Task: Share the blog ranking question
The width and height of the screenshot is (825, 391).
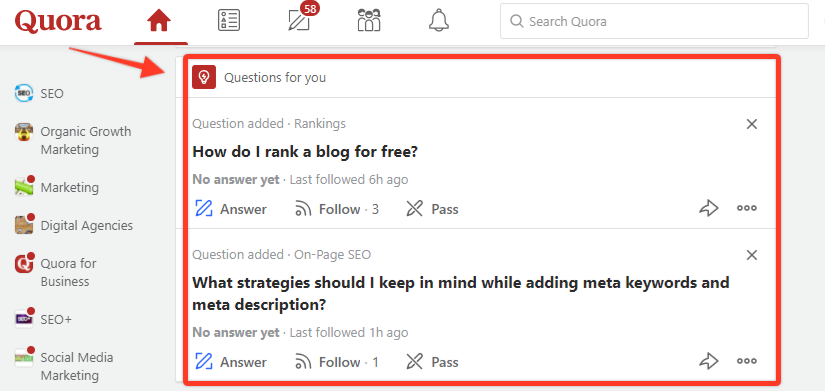Action: pos(709,208)
